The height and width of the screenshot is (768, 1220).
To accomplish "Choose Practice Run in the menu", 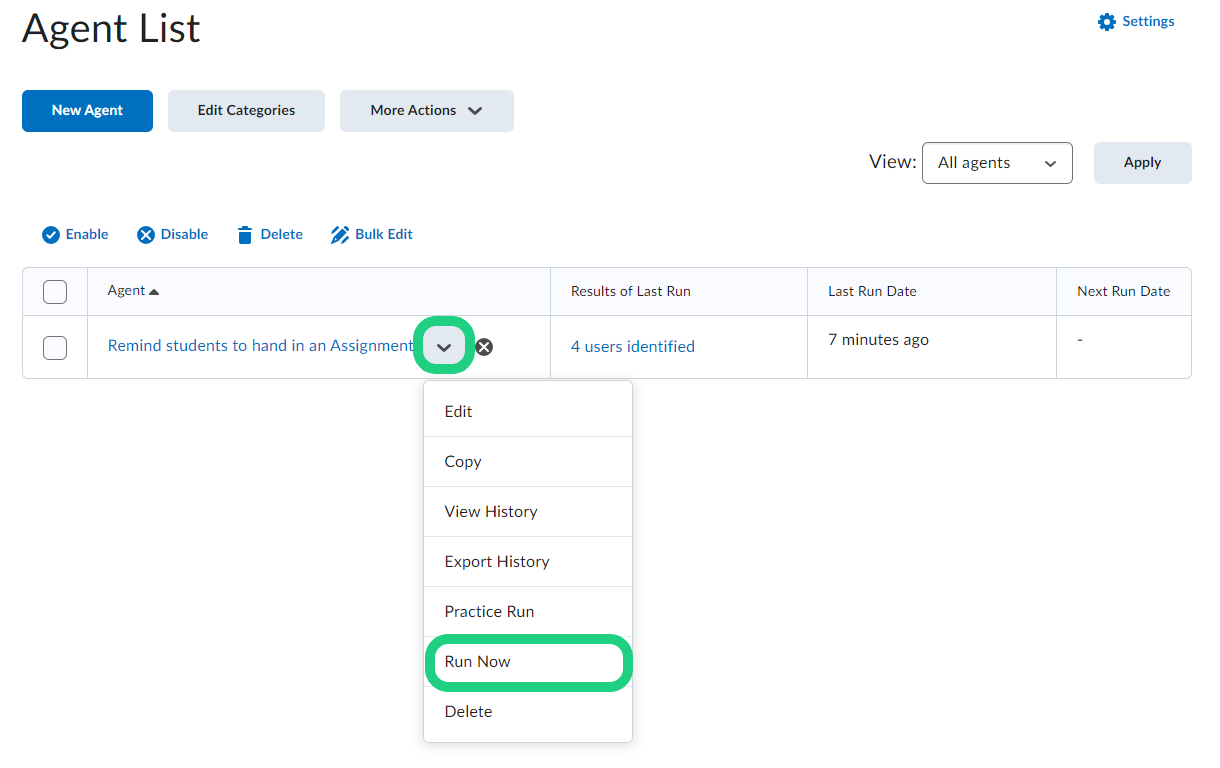I will (x=489, y=612).
